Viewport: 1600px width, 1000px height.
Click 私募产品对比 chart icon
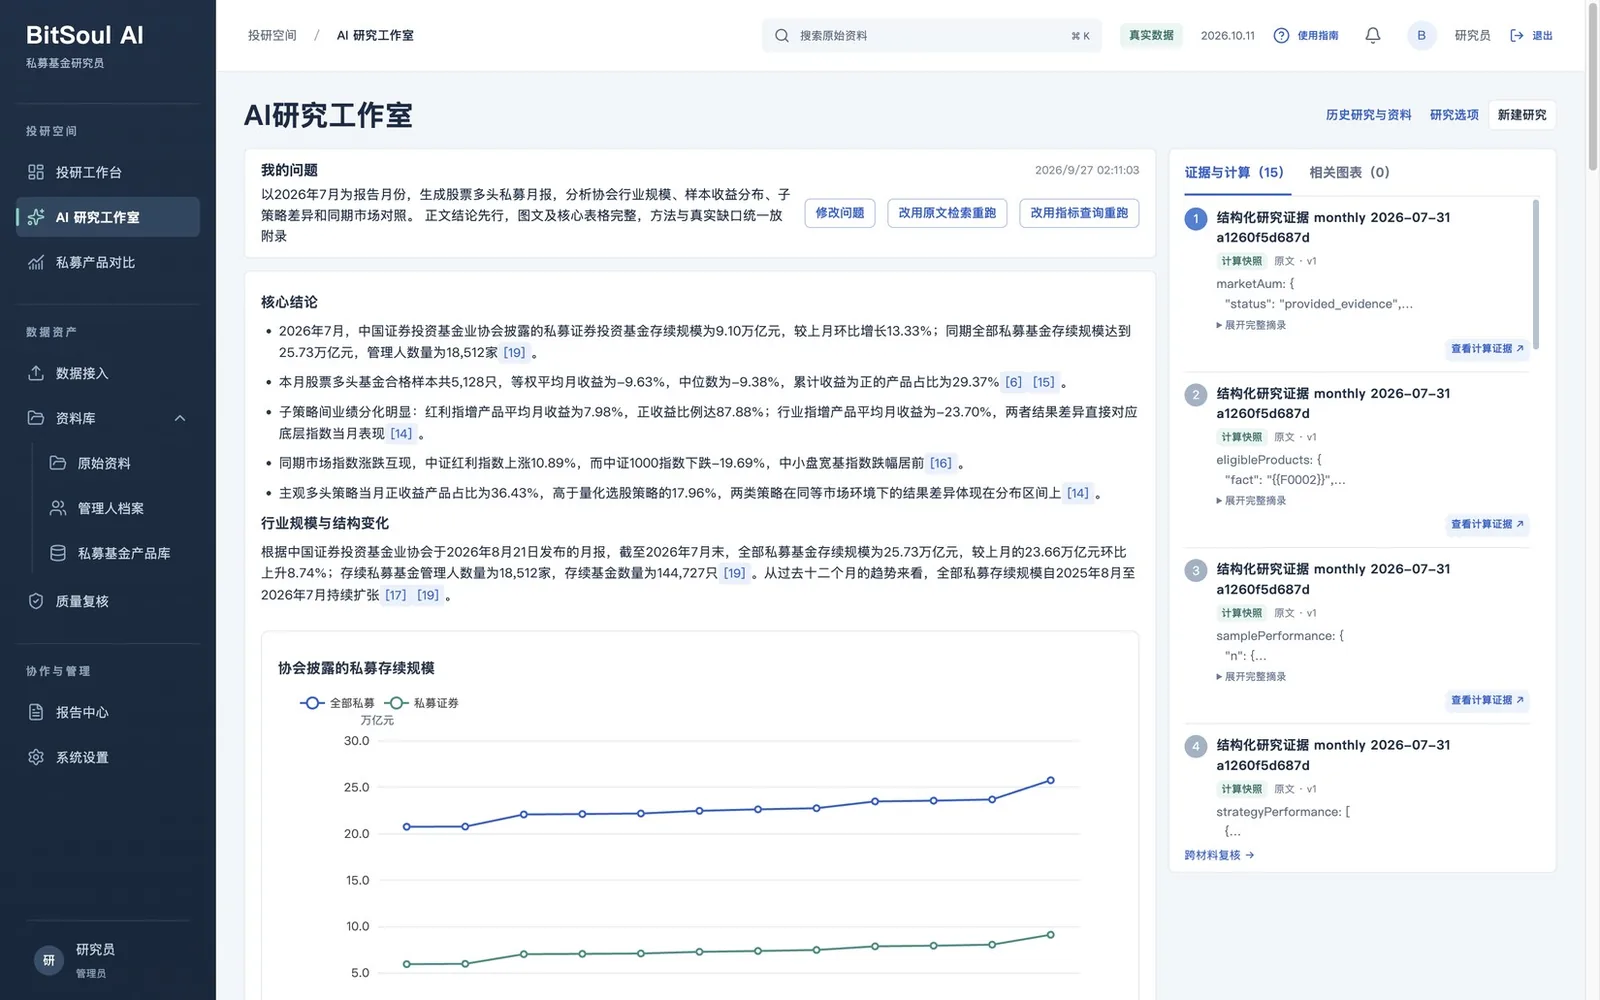click(36, 262)
